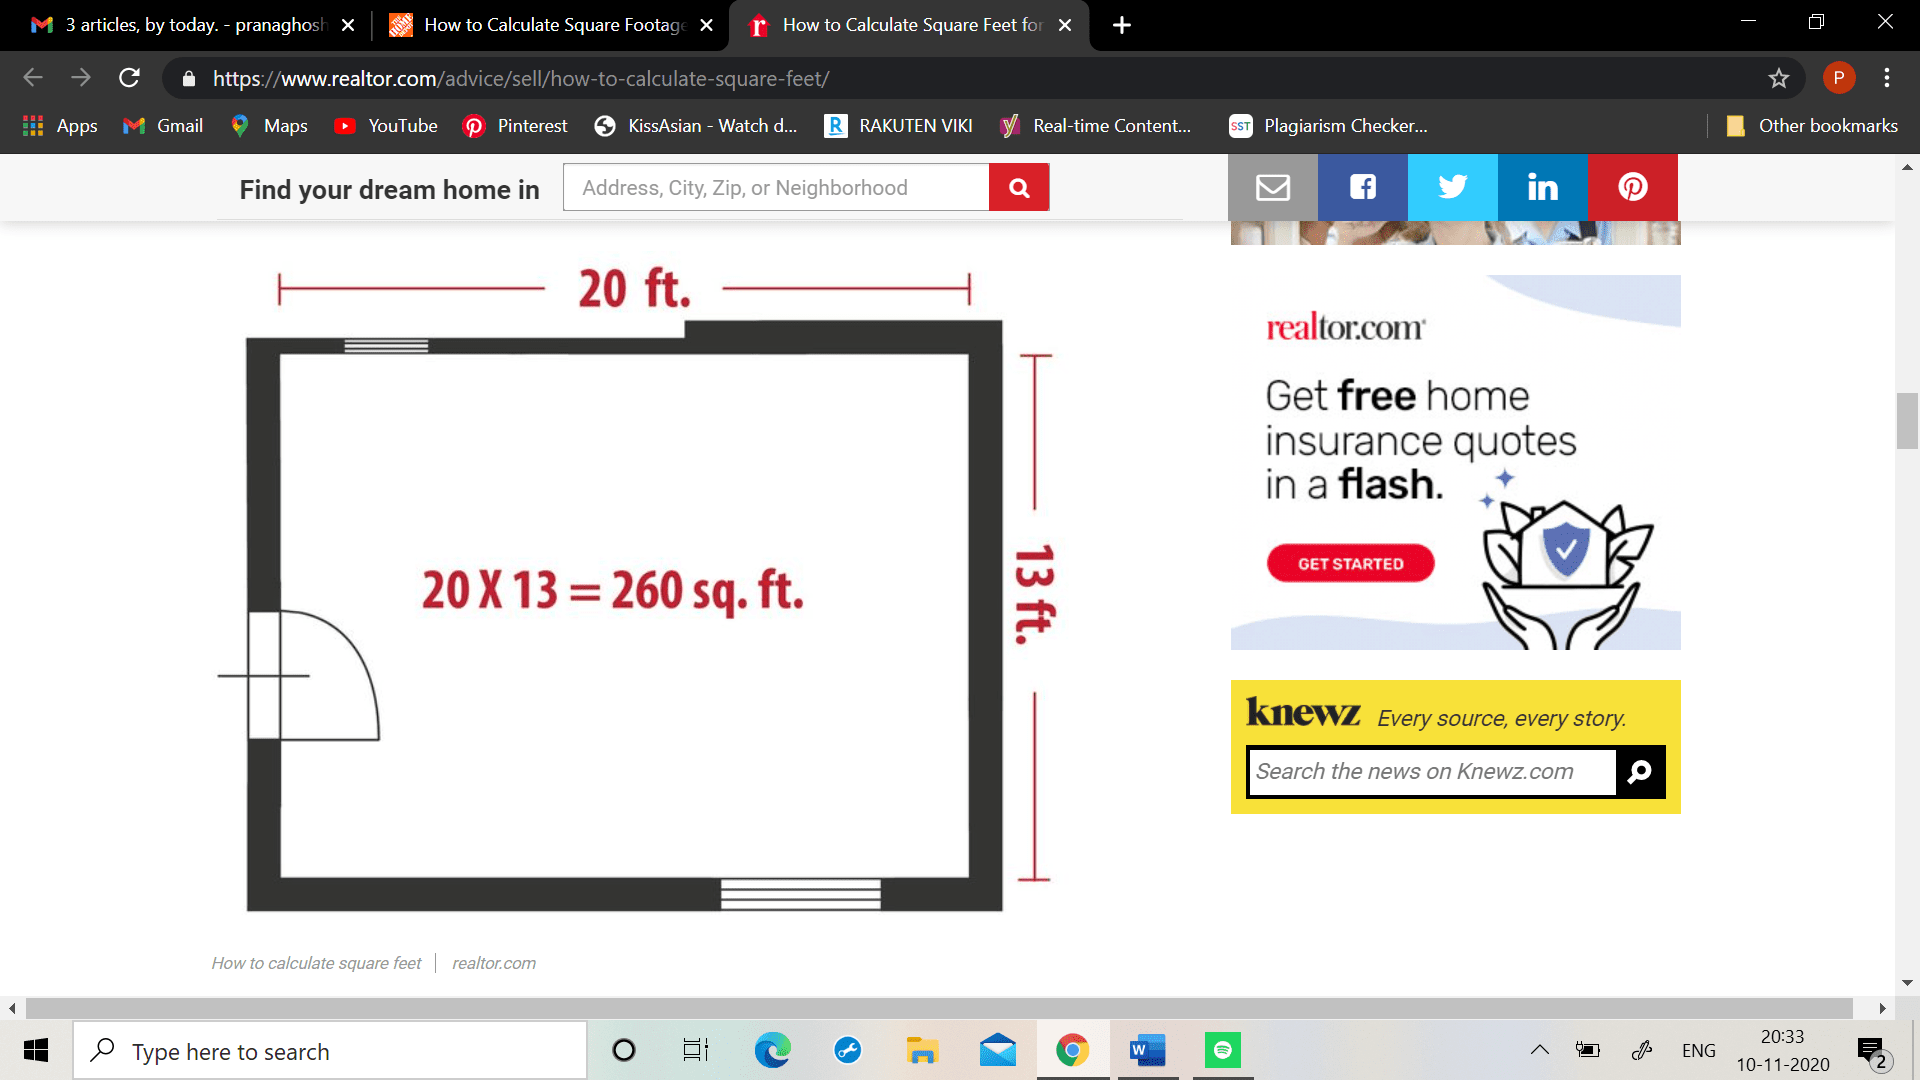Image resolution: width=1920 pixels, height=1080 pixels.
Task: Open the YouTube bookmark
Action: [385, 126]
